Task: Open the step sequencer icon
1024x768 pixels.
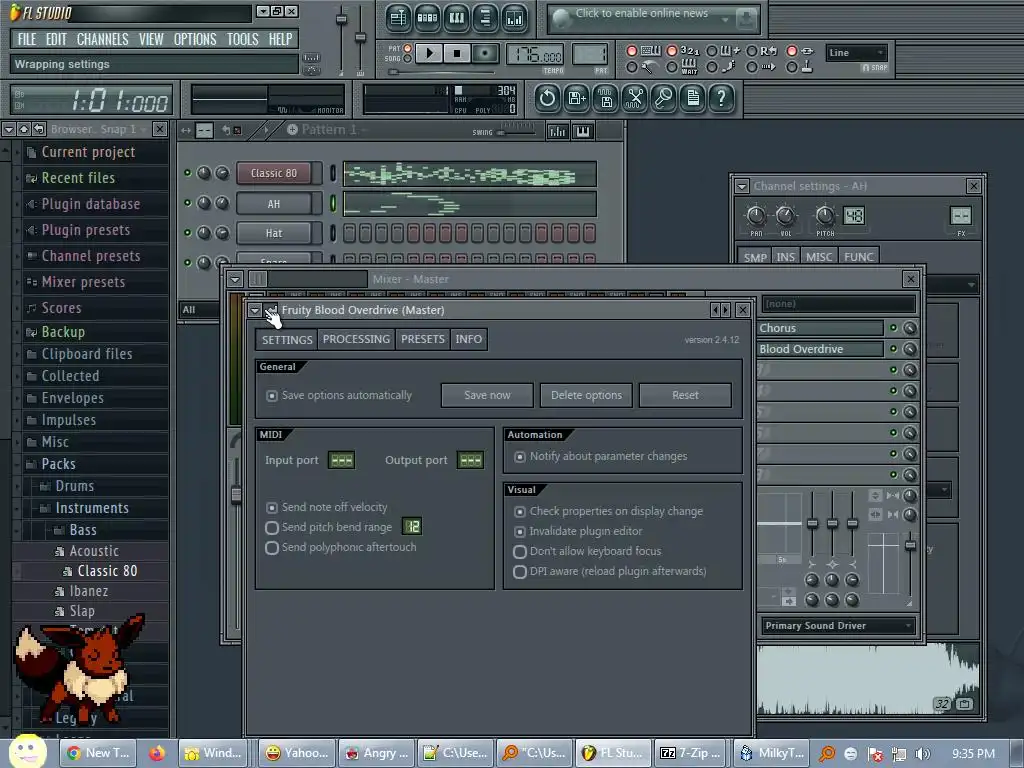Action: coord(427,18)
